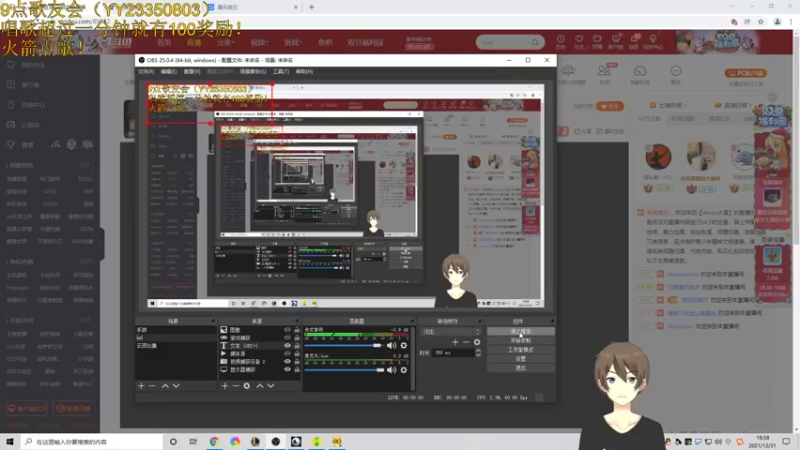
Task: Add a new scene with the Scenes plus icon
Action: (141, 386)
